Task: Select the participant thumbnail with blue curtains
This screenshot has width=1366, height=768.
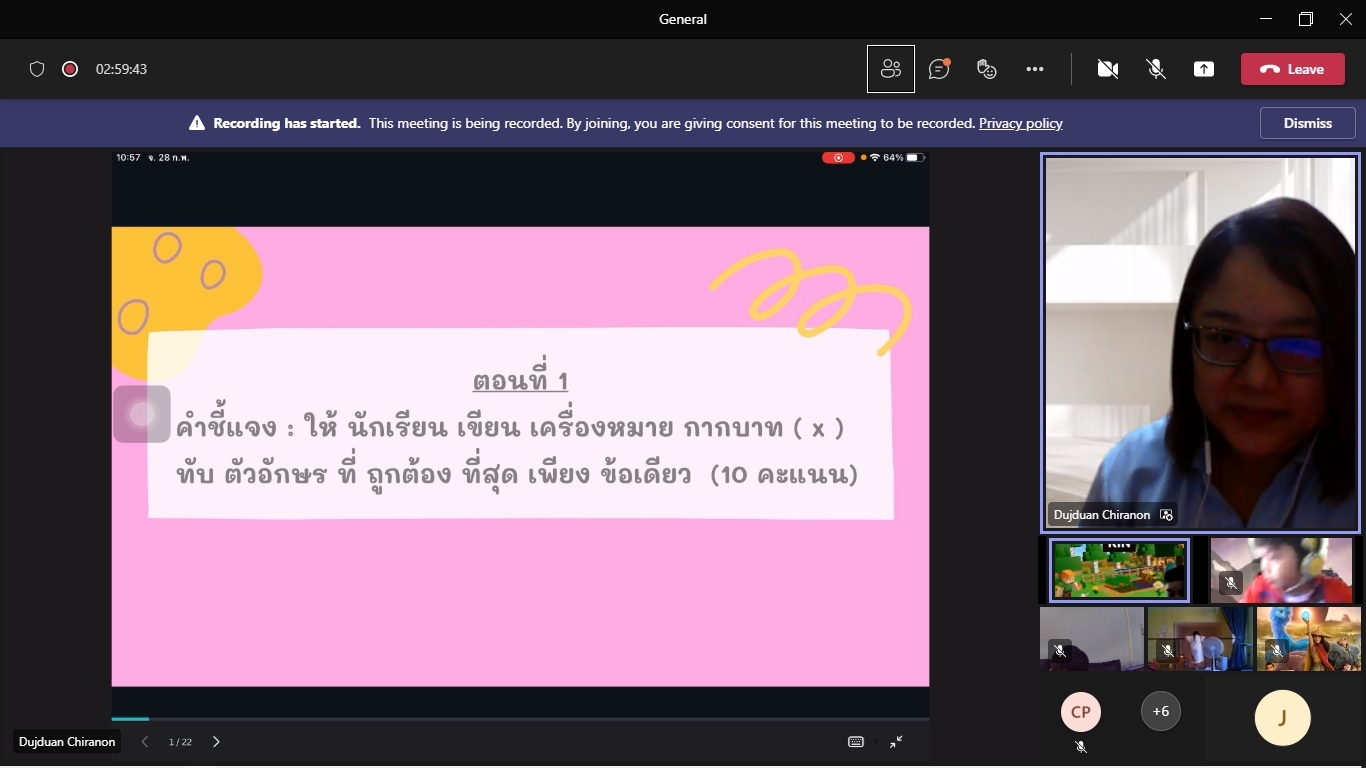Action: tap(1200, 638)
